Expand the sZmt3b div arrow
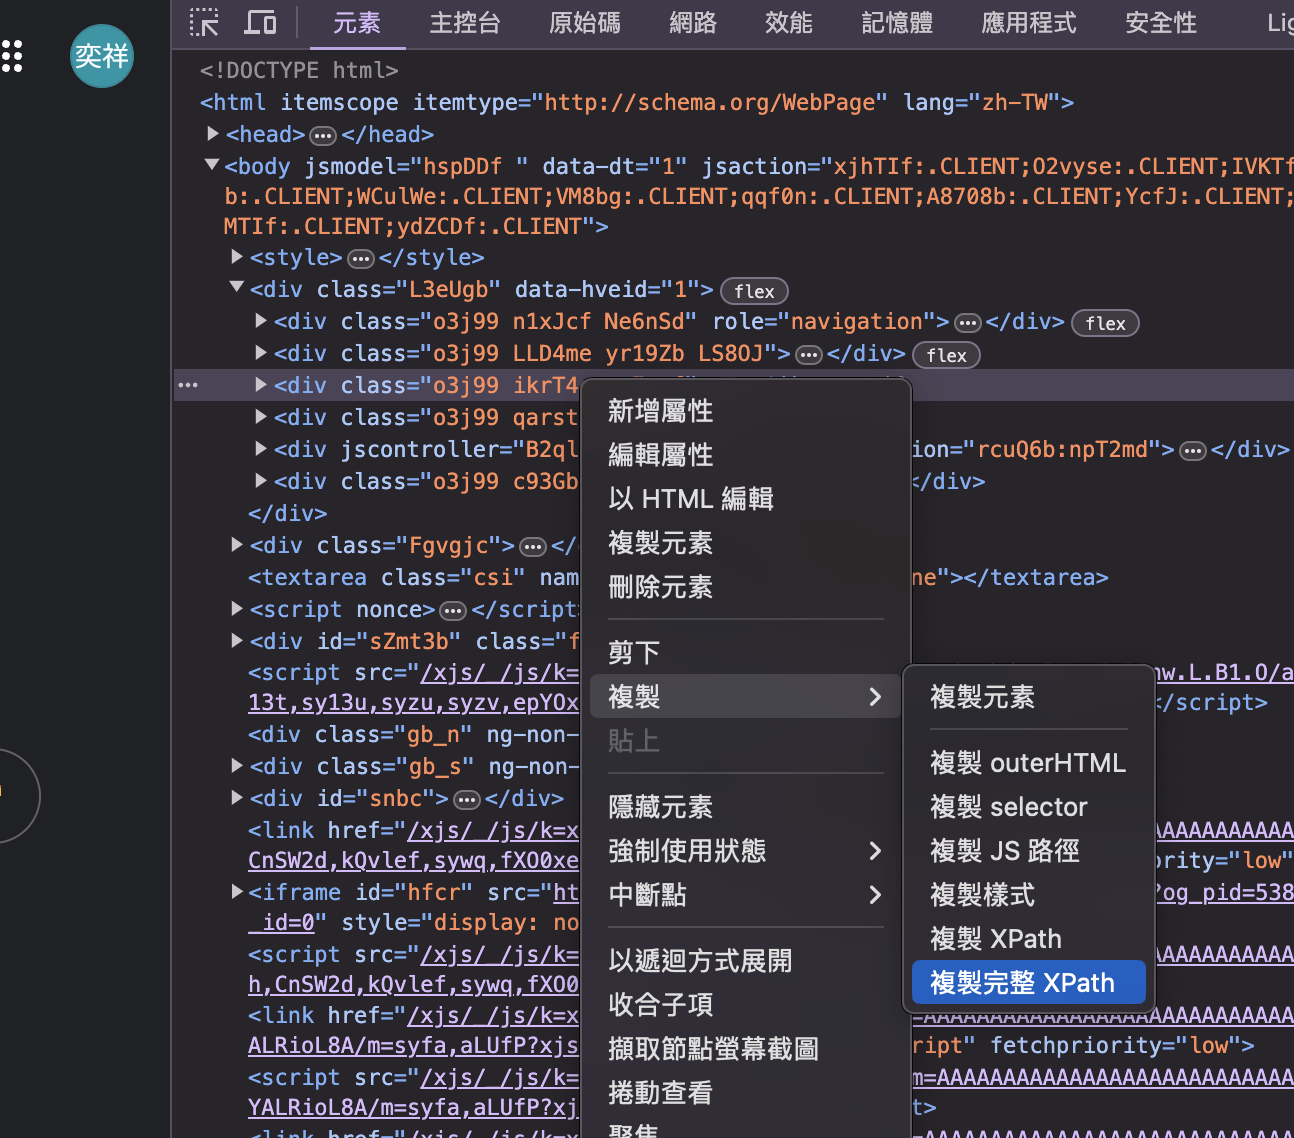The height and width of the screenshot is (1138, 1294). (237, 641)
